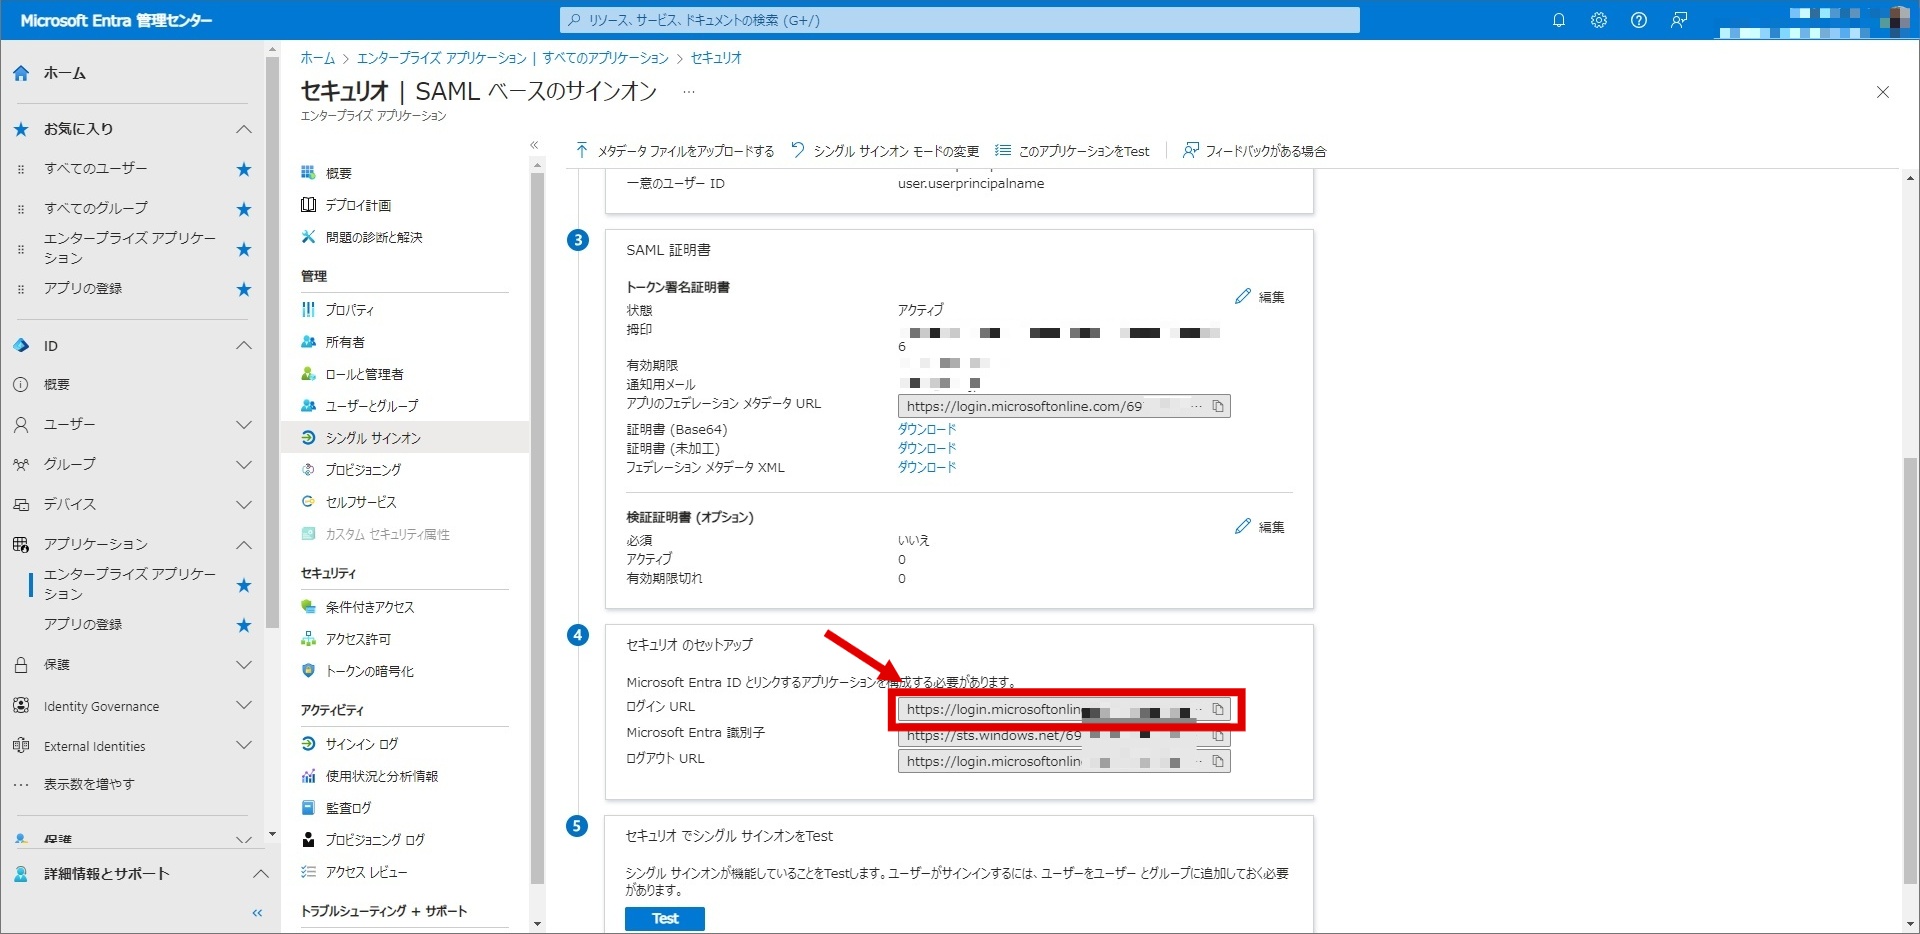The width and height of the screenshot is (1920, 934).
Task: Copy the ログアウト URL value
Action: (x=1218, y=761)
